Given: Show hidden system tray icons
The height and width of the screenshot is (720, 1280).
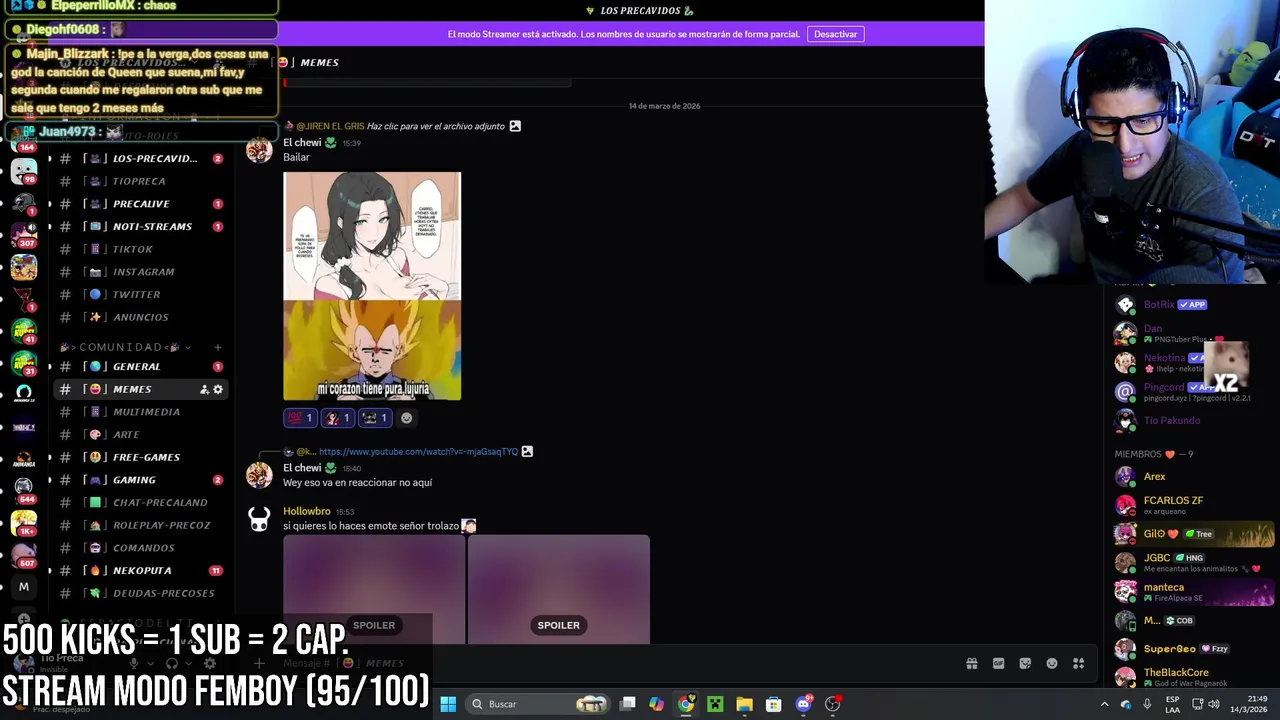Looking at the screenshot, I should pyautogui.click(x=1104, y=704).
